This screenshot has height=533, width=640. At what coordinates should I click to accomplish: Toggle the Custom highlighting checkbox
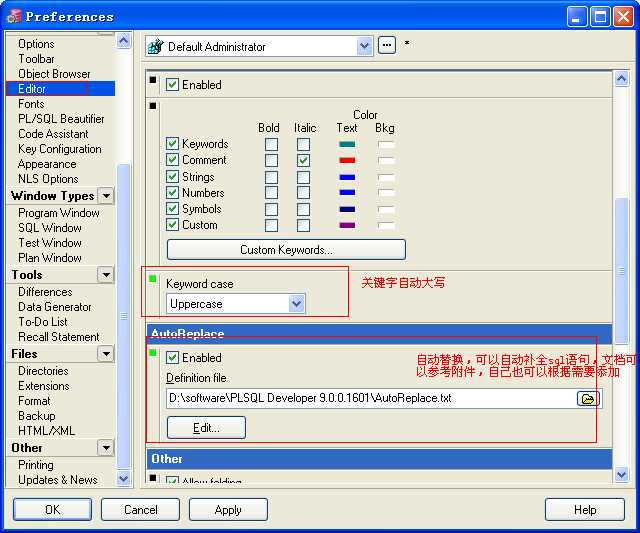click(172, 224)
